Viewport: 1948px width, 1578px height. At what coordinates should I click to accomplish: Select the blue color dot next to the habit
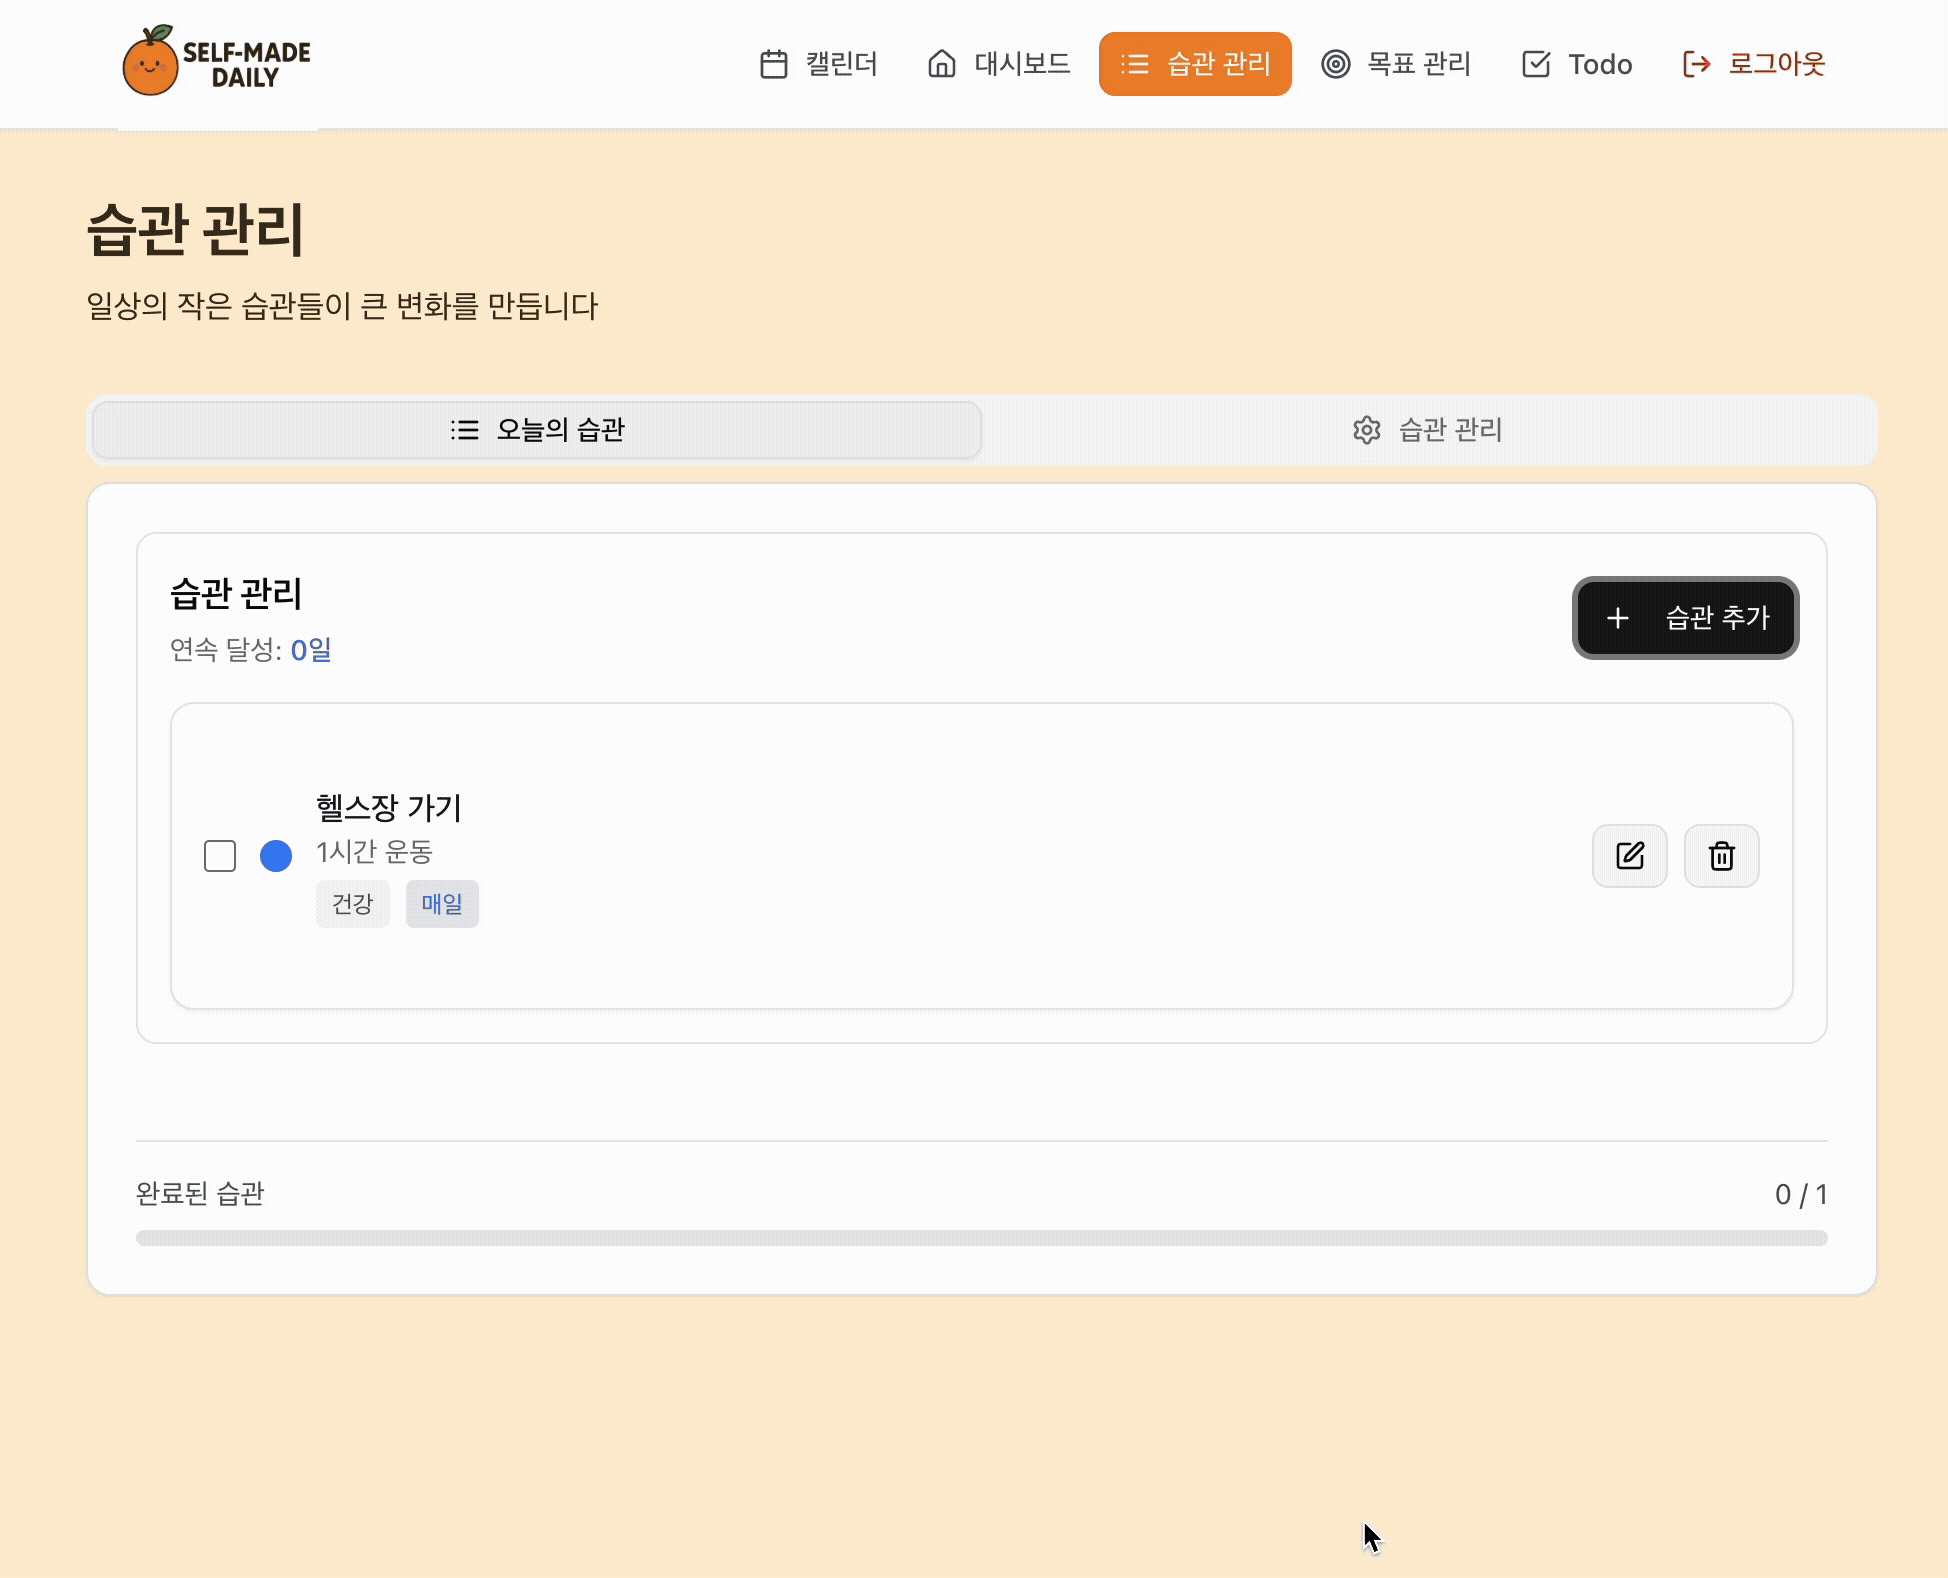coord(276,856)
